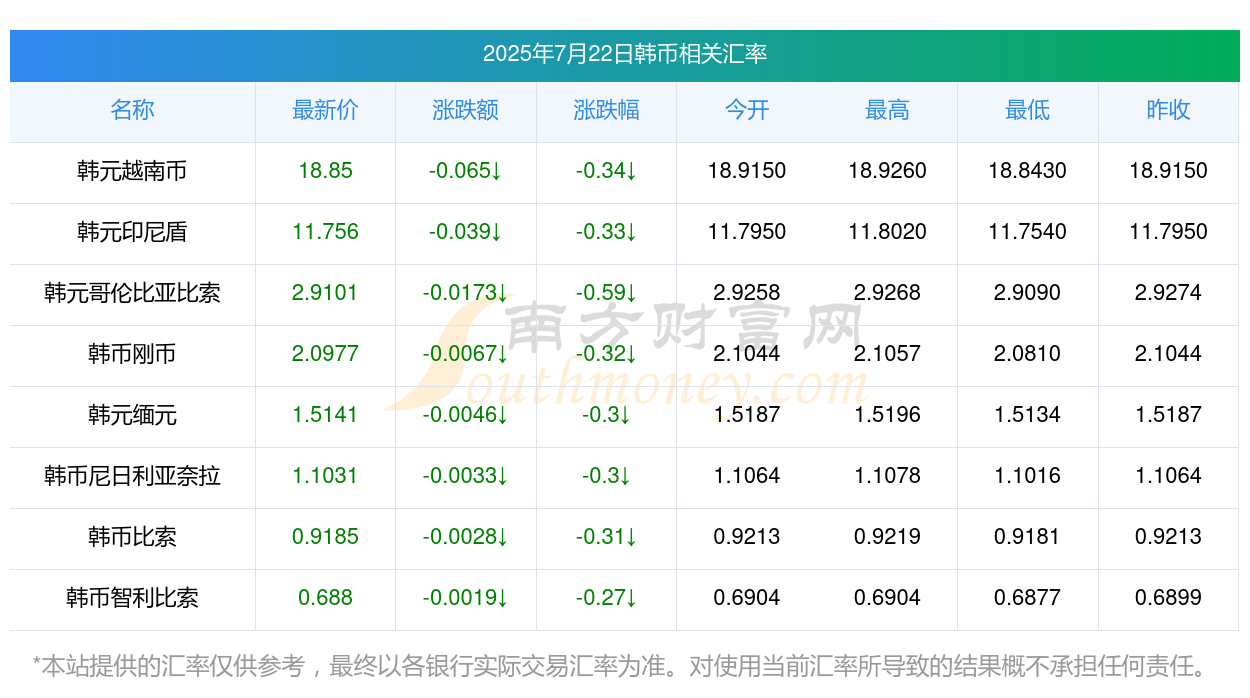
Task: Select the 昨收 column header
Action: (x=1168, y=110)
